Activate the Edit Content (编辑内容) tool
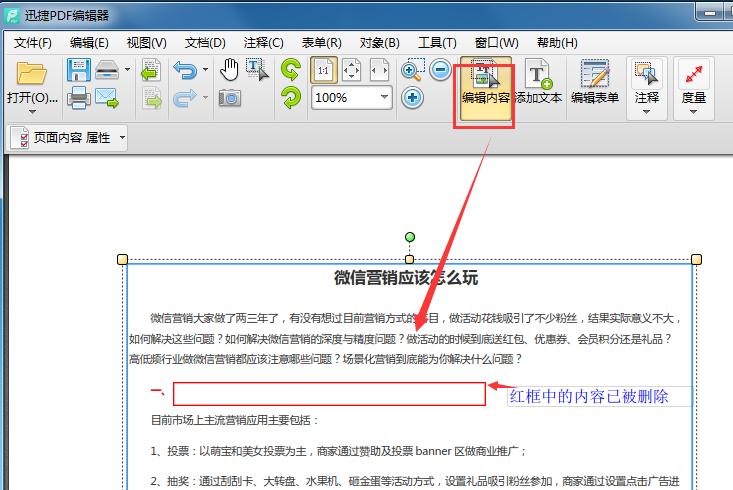The height and width of the screenshot is (490, 733). click(485, 87)
